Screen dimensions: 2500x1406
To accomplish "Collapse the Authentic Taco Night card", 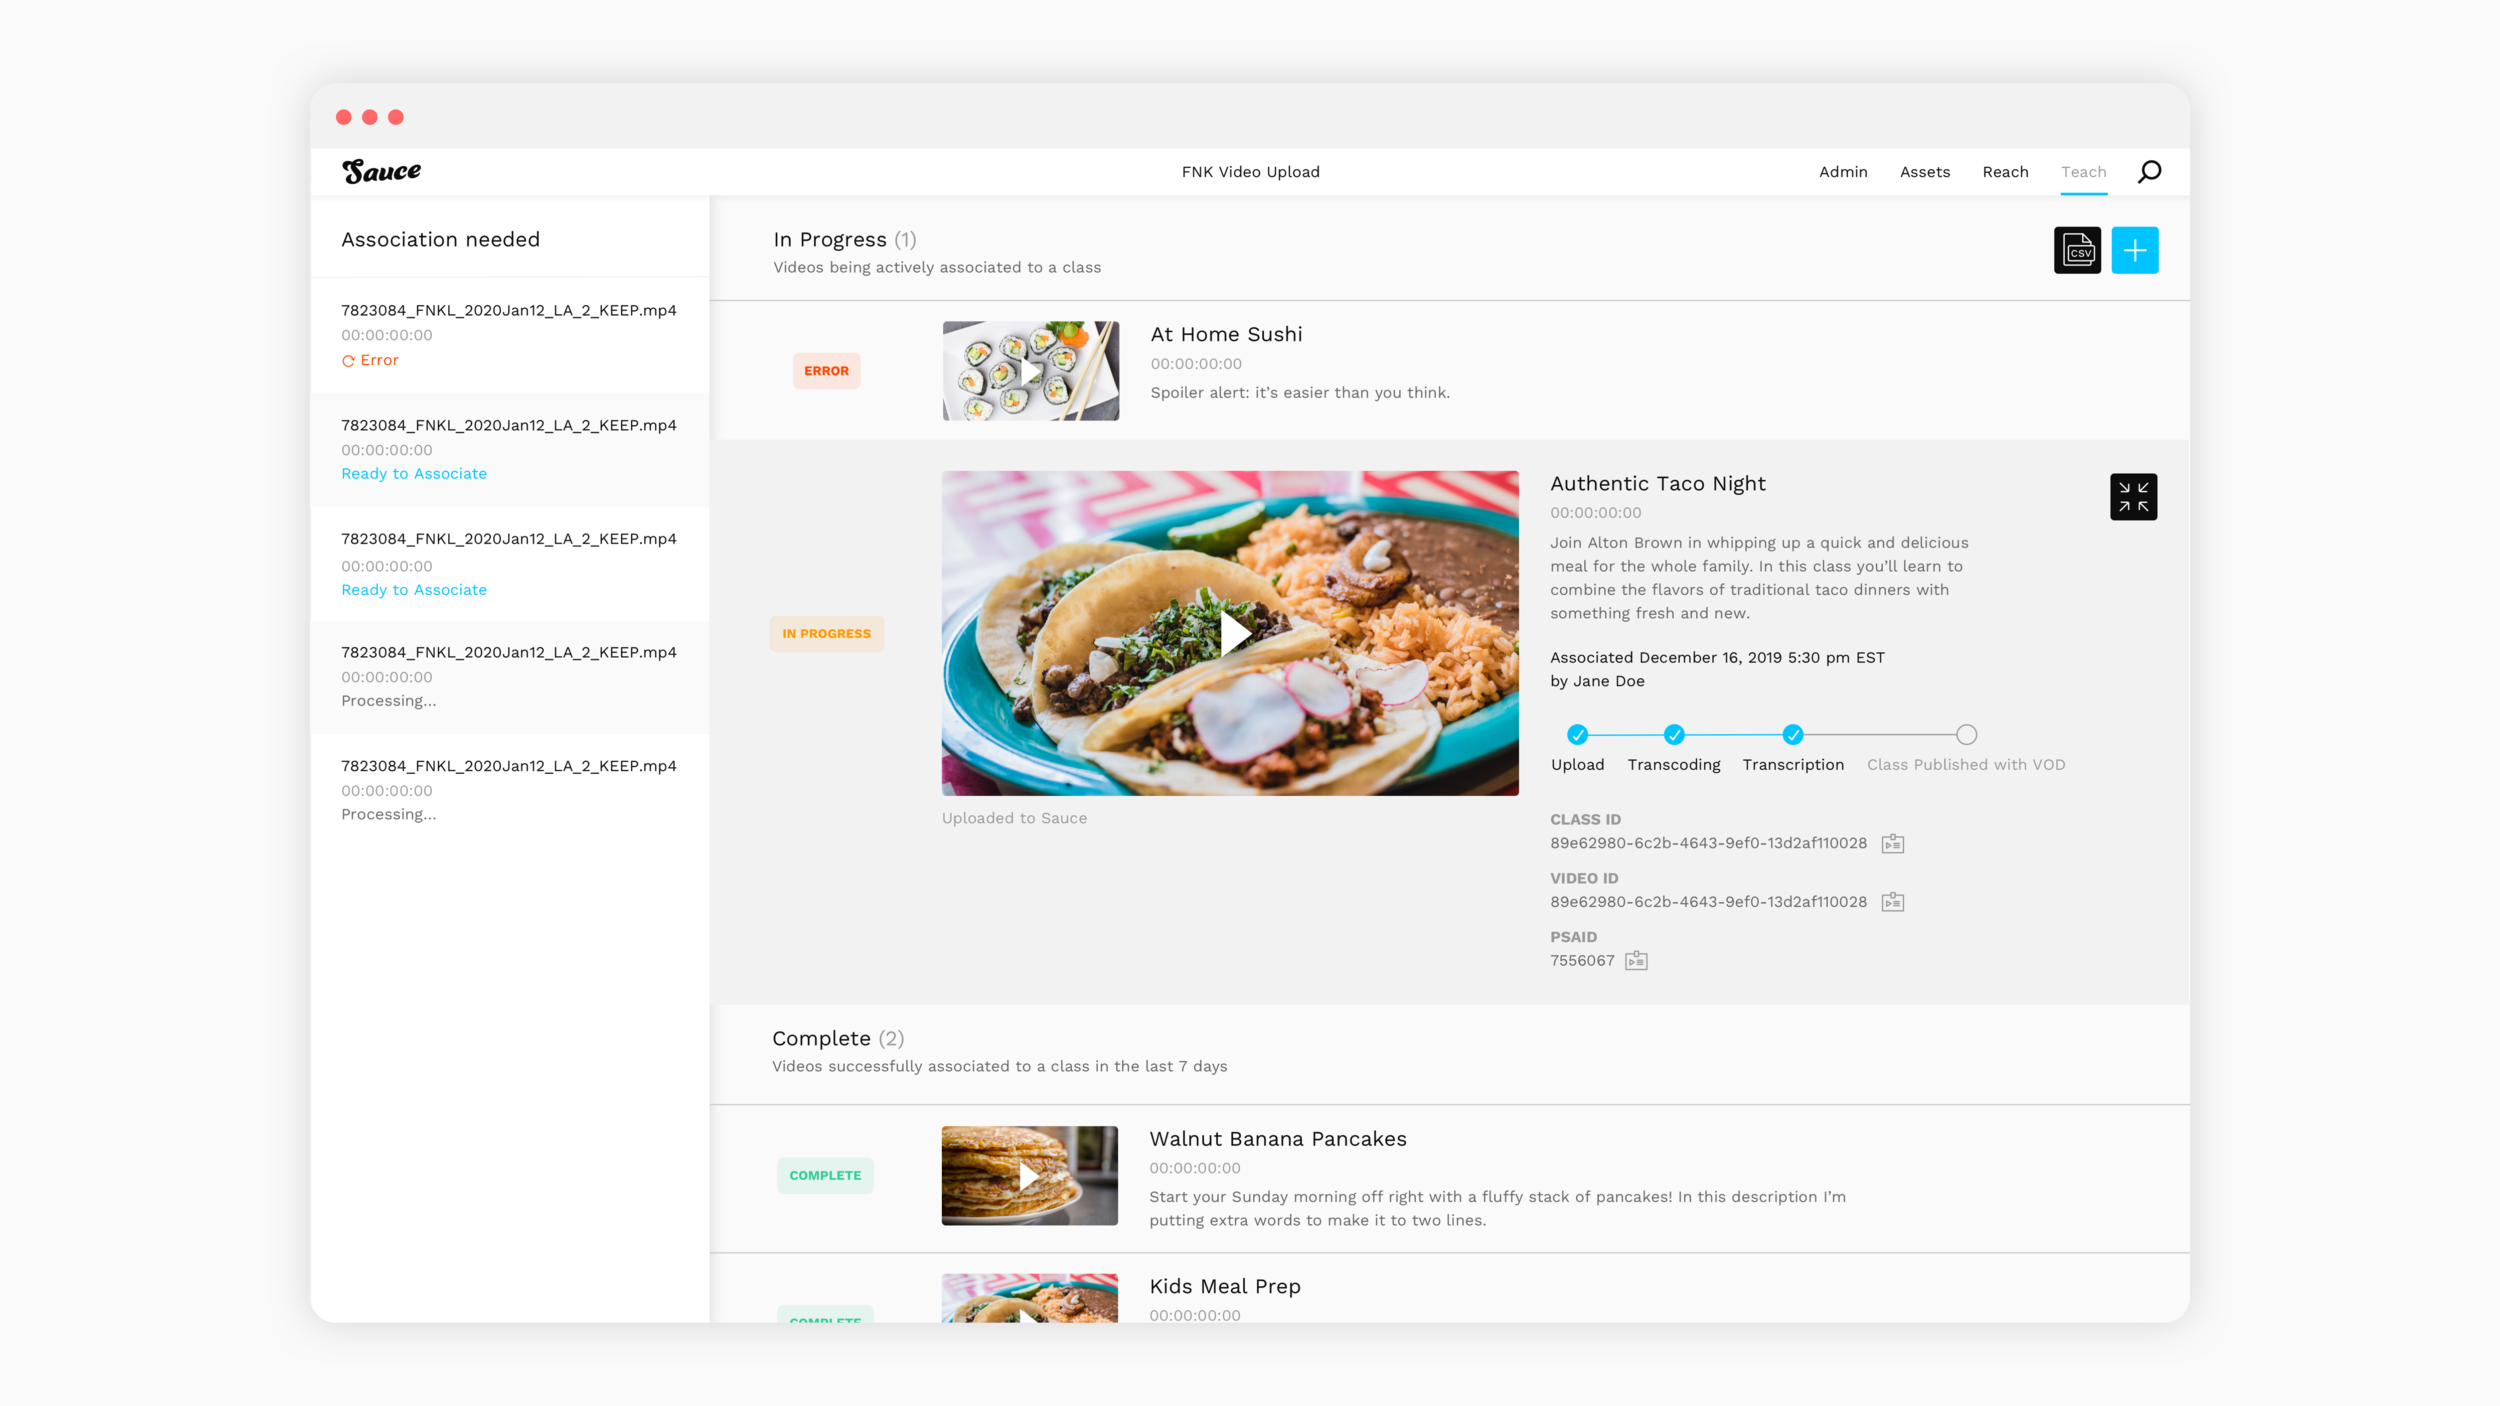I will [x=2133, y=497].
